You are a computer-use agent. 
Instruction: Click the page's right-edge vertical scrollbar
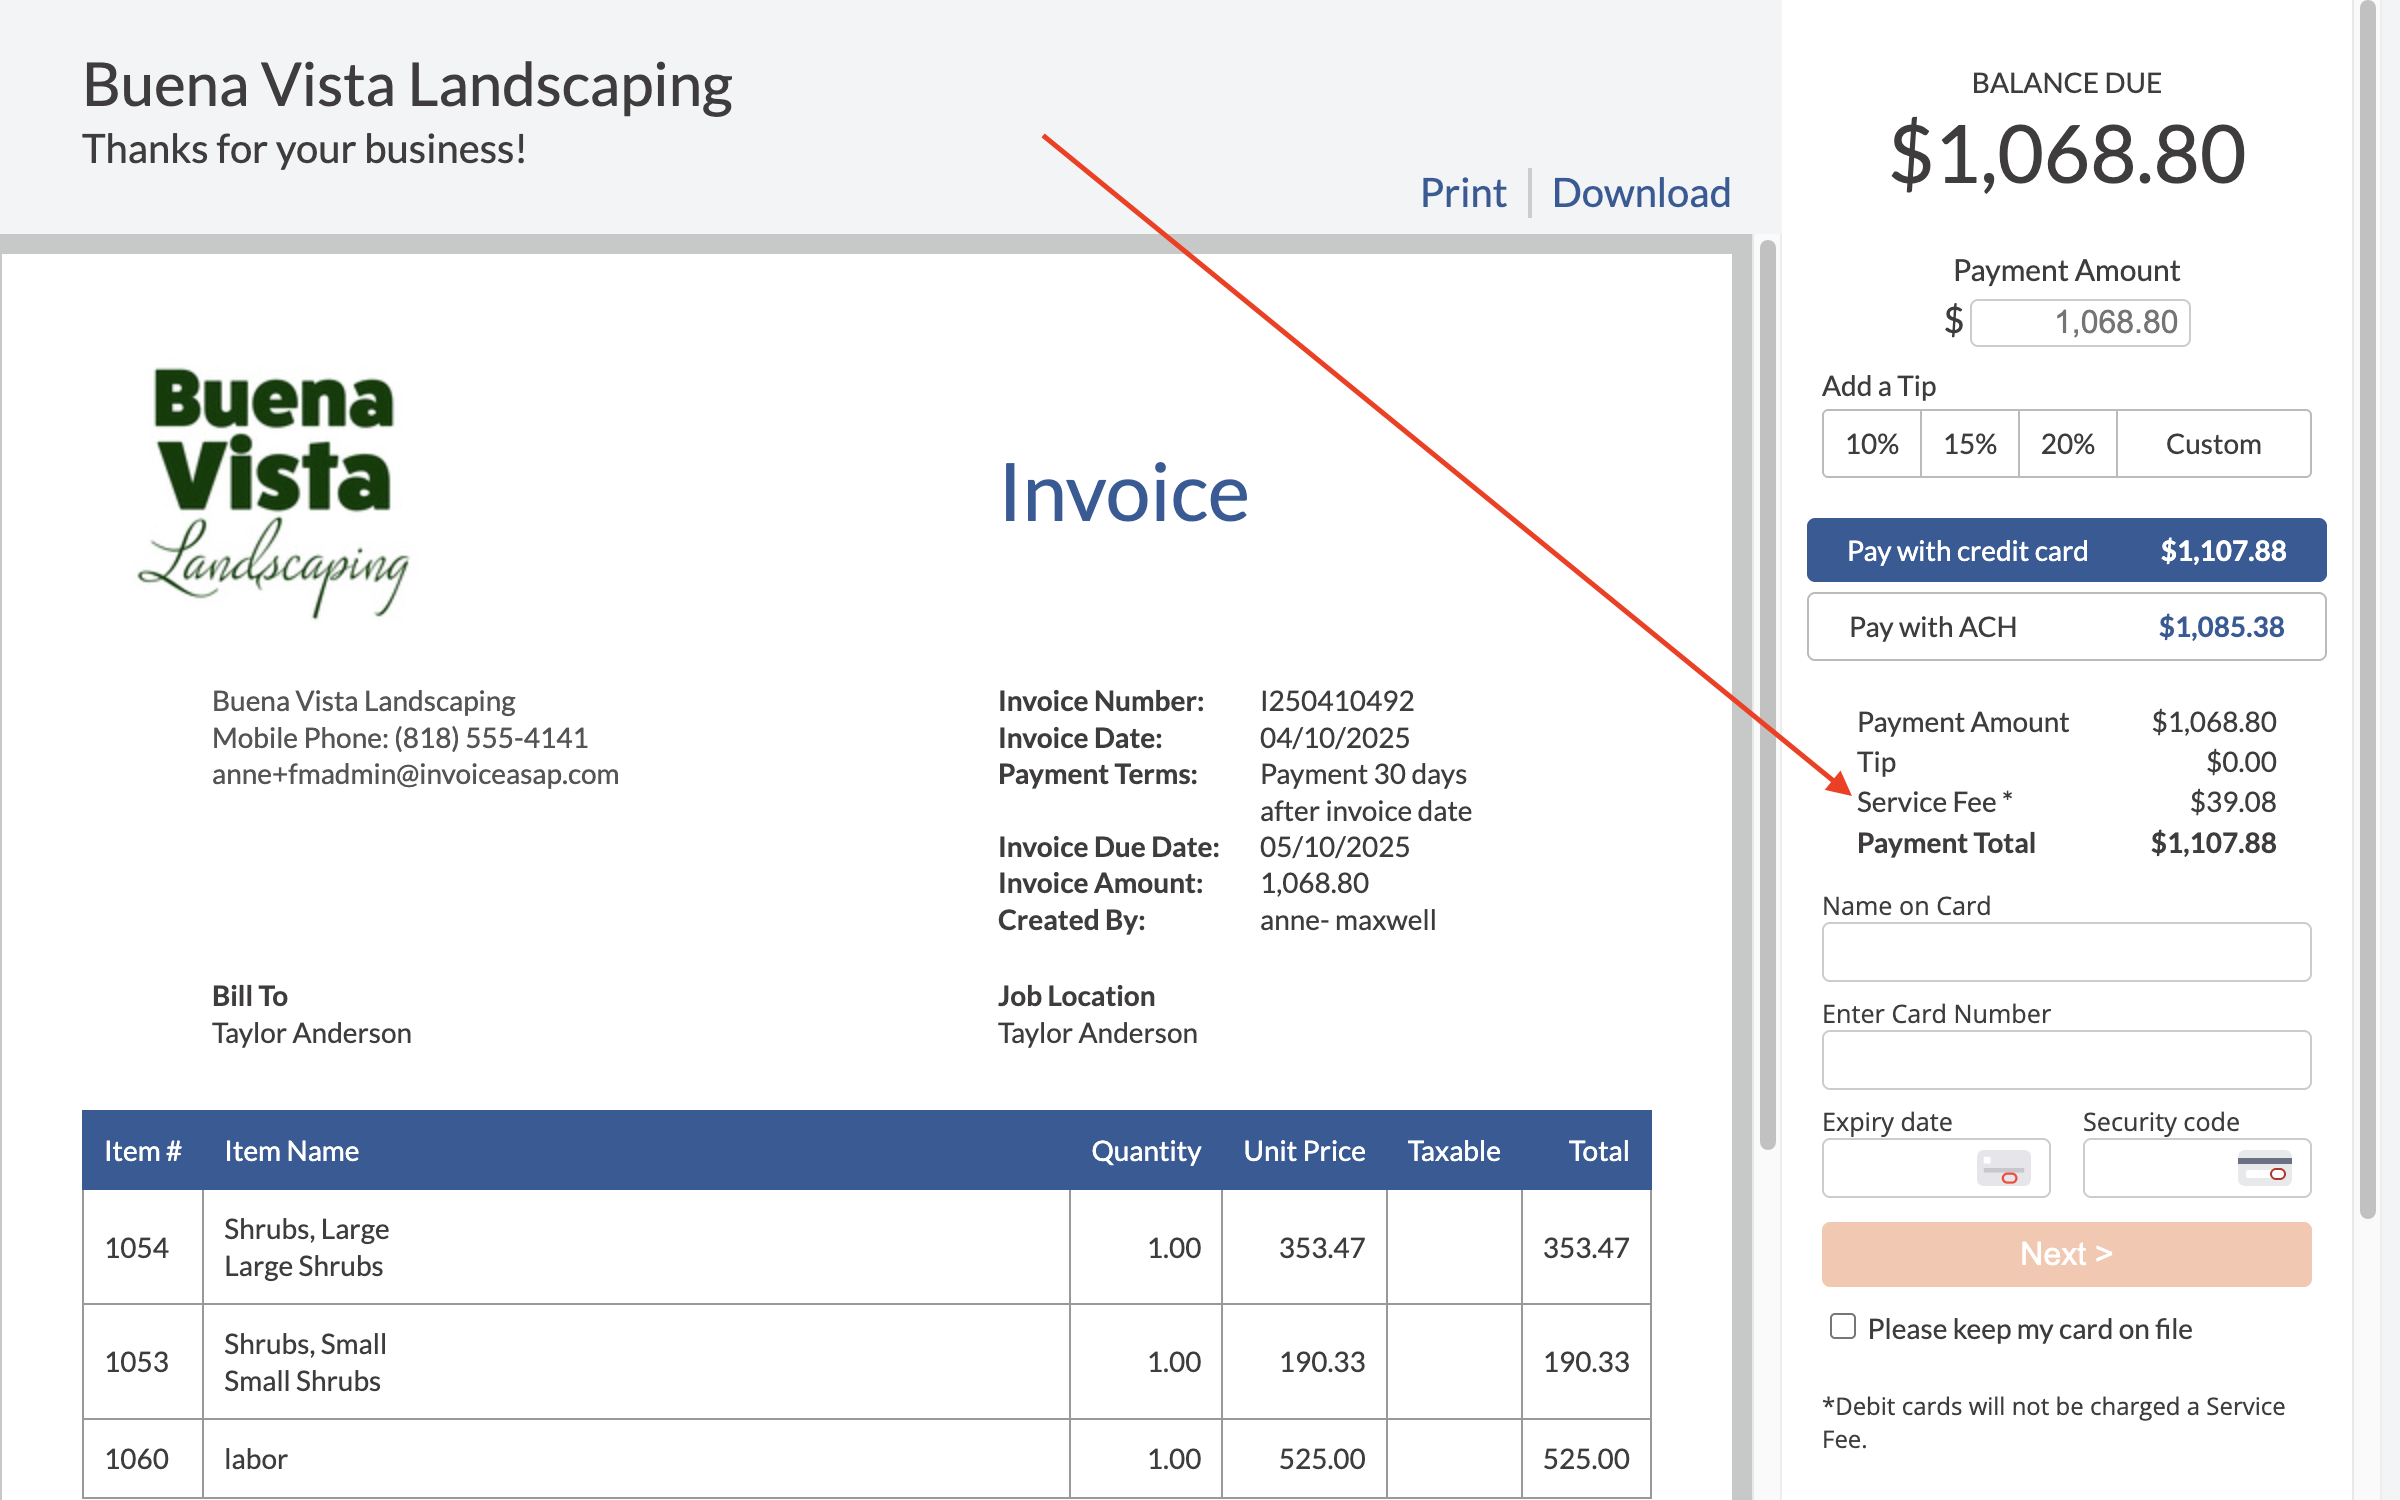click(x=2367, y=600)
